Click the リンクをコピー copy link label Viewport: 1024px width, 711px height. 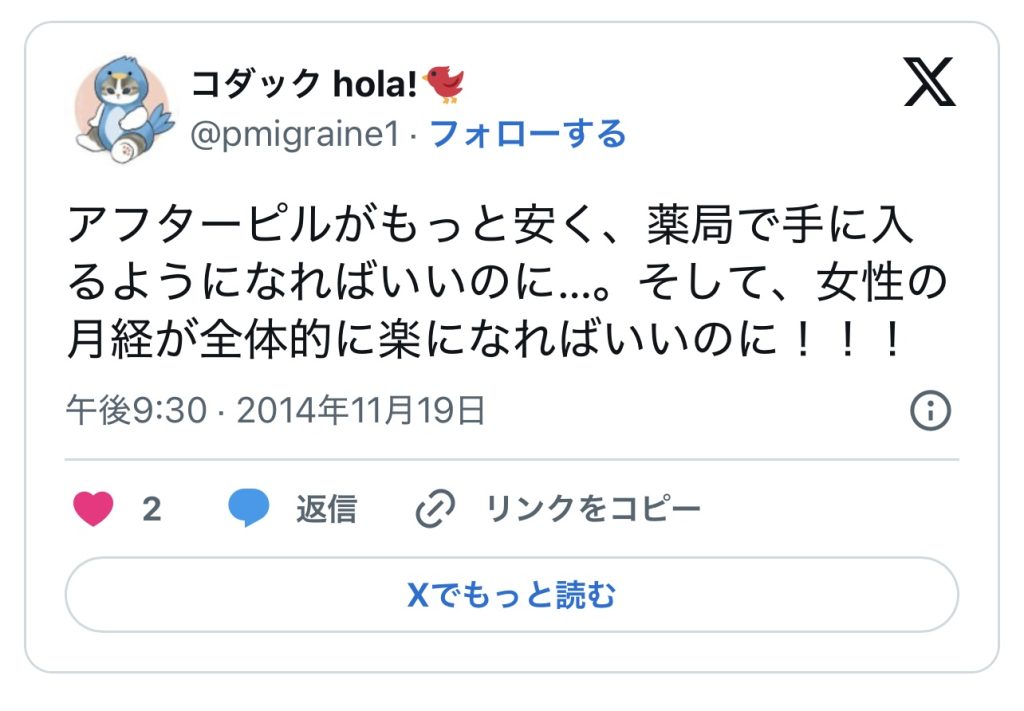coord(593,509)
